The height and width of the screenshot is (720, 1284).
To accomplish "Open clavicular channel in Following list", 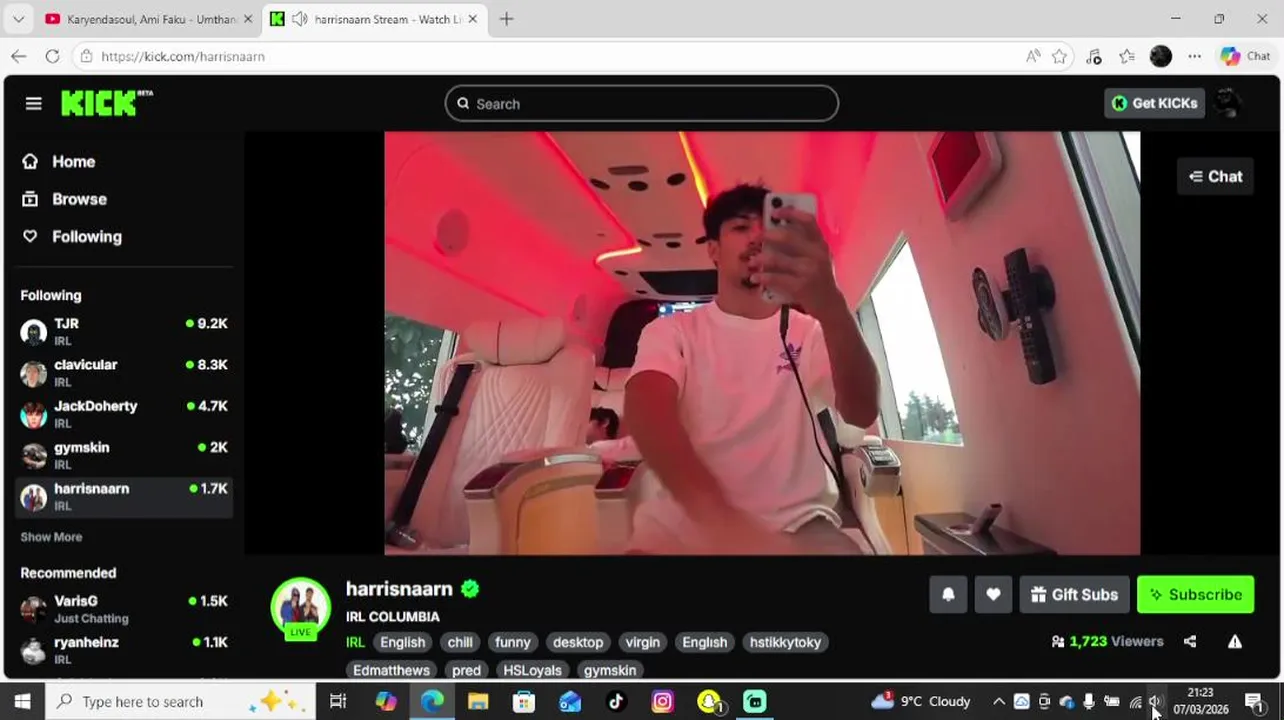I will (124, 373).
